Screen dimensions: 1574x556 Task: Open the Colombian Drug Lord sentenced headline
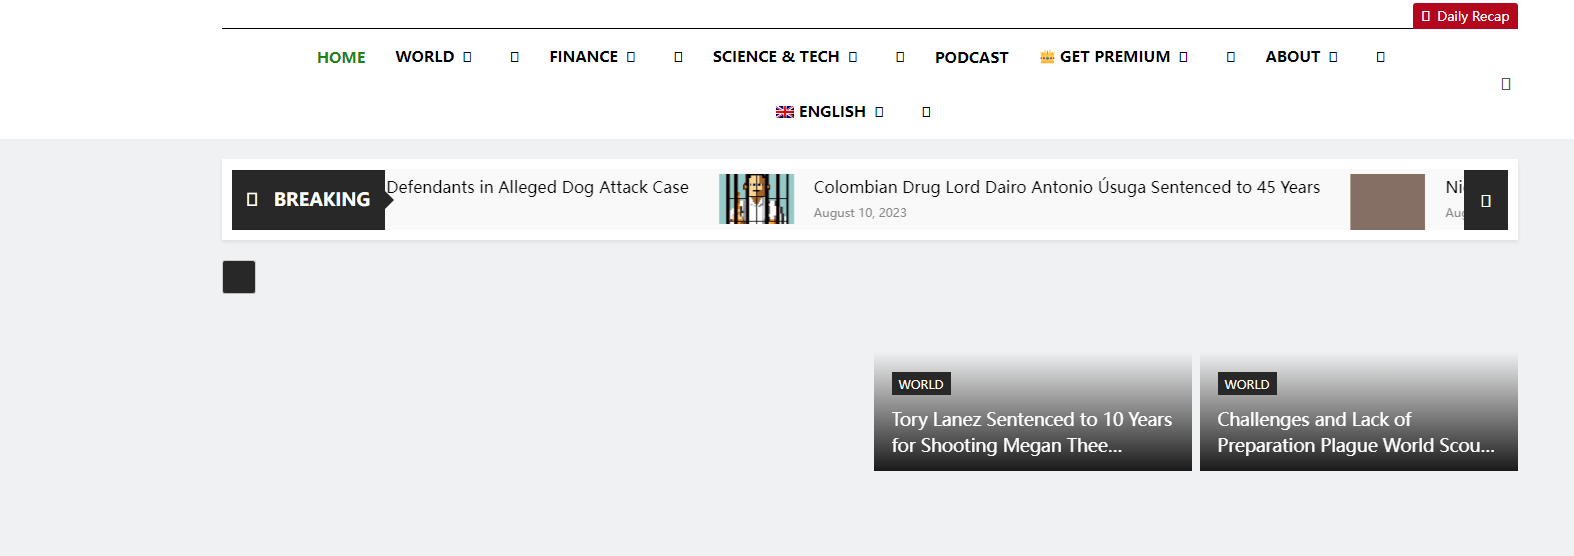pyautogui.click(x=1066, y=187)
